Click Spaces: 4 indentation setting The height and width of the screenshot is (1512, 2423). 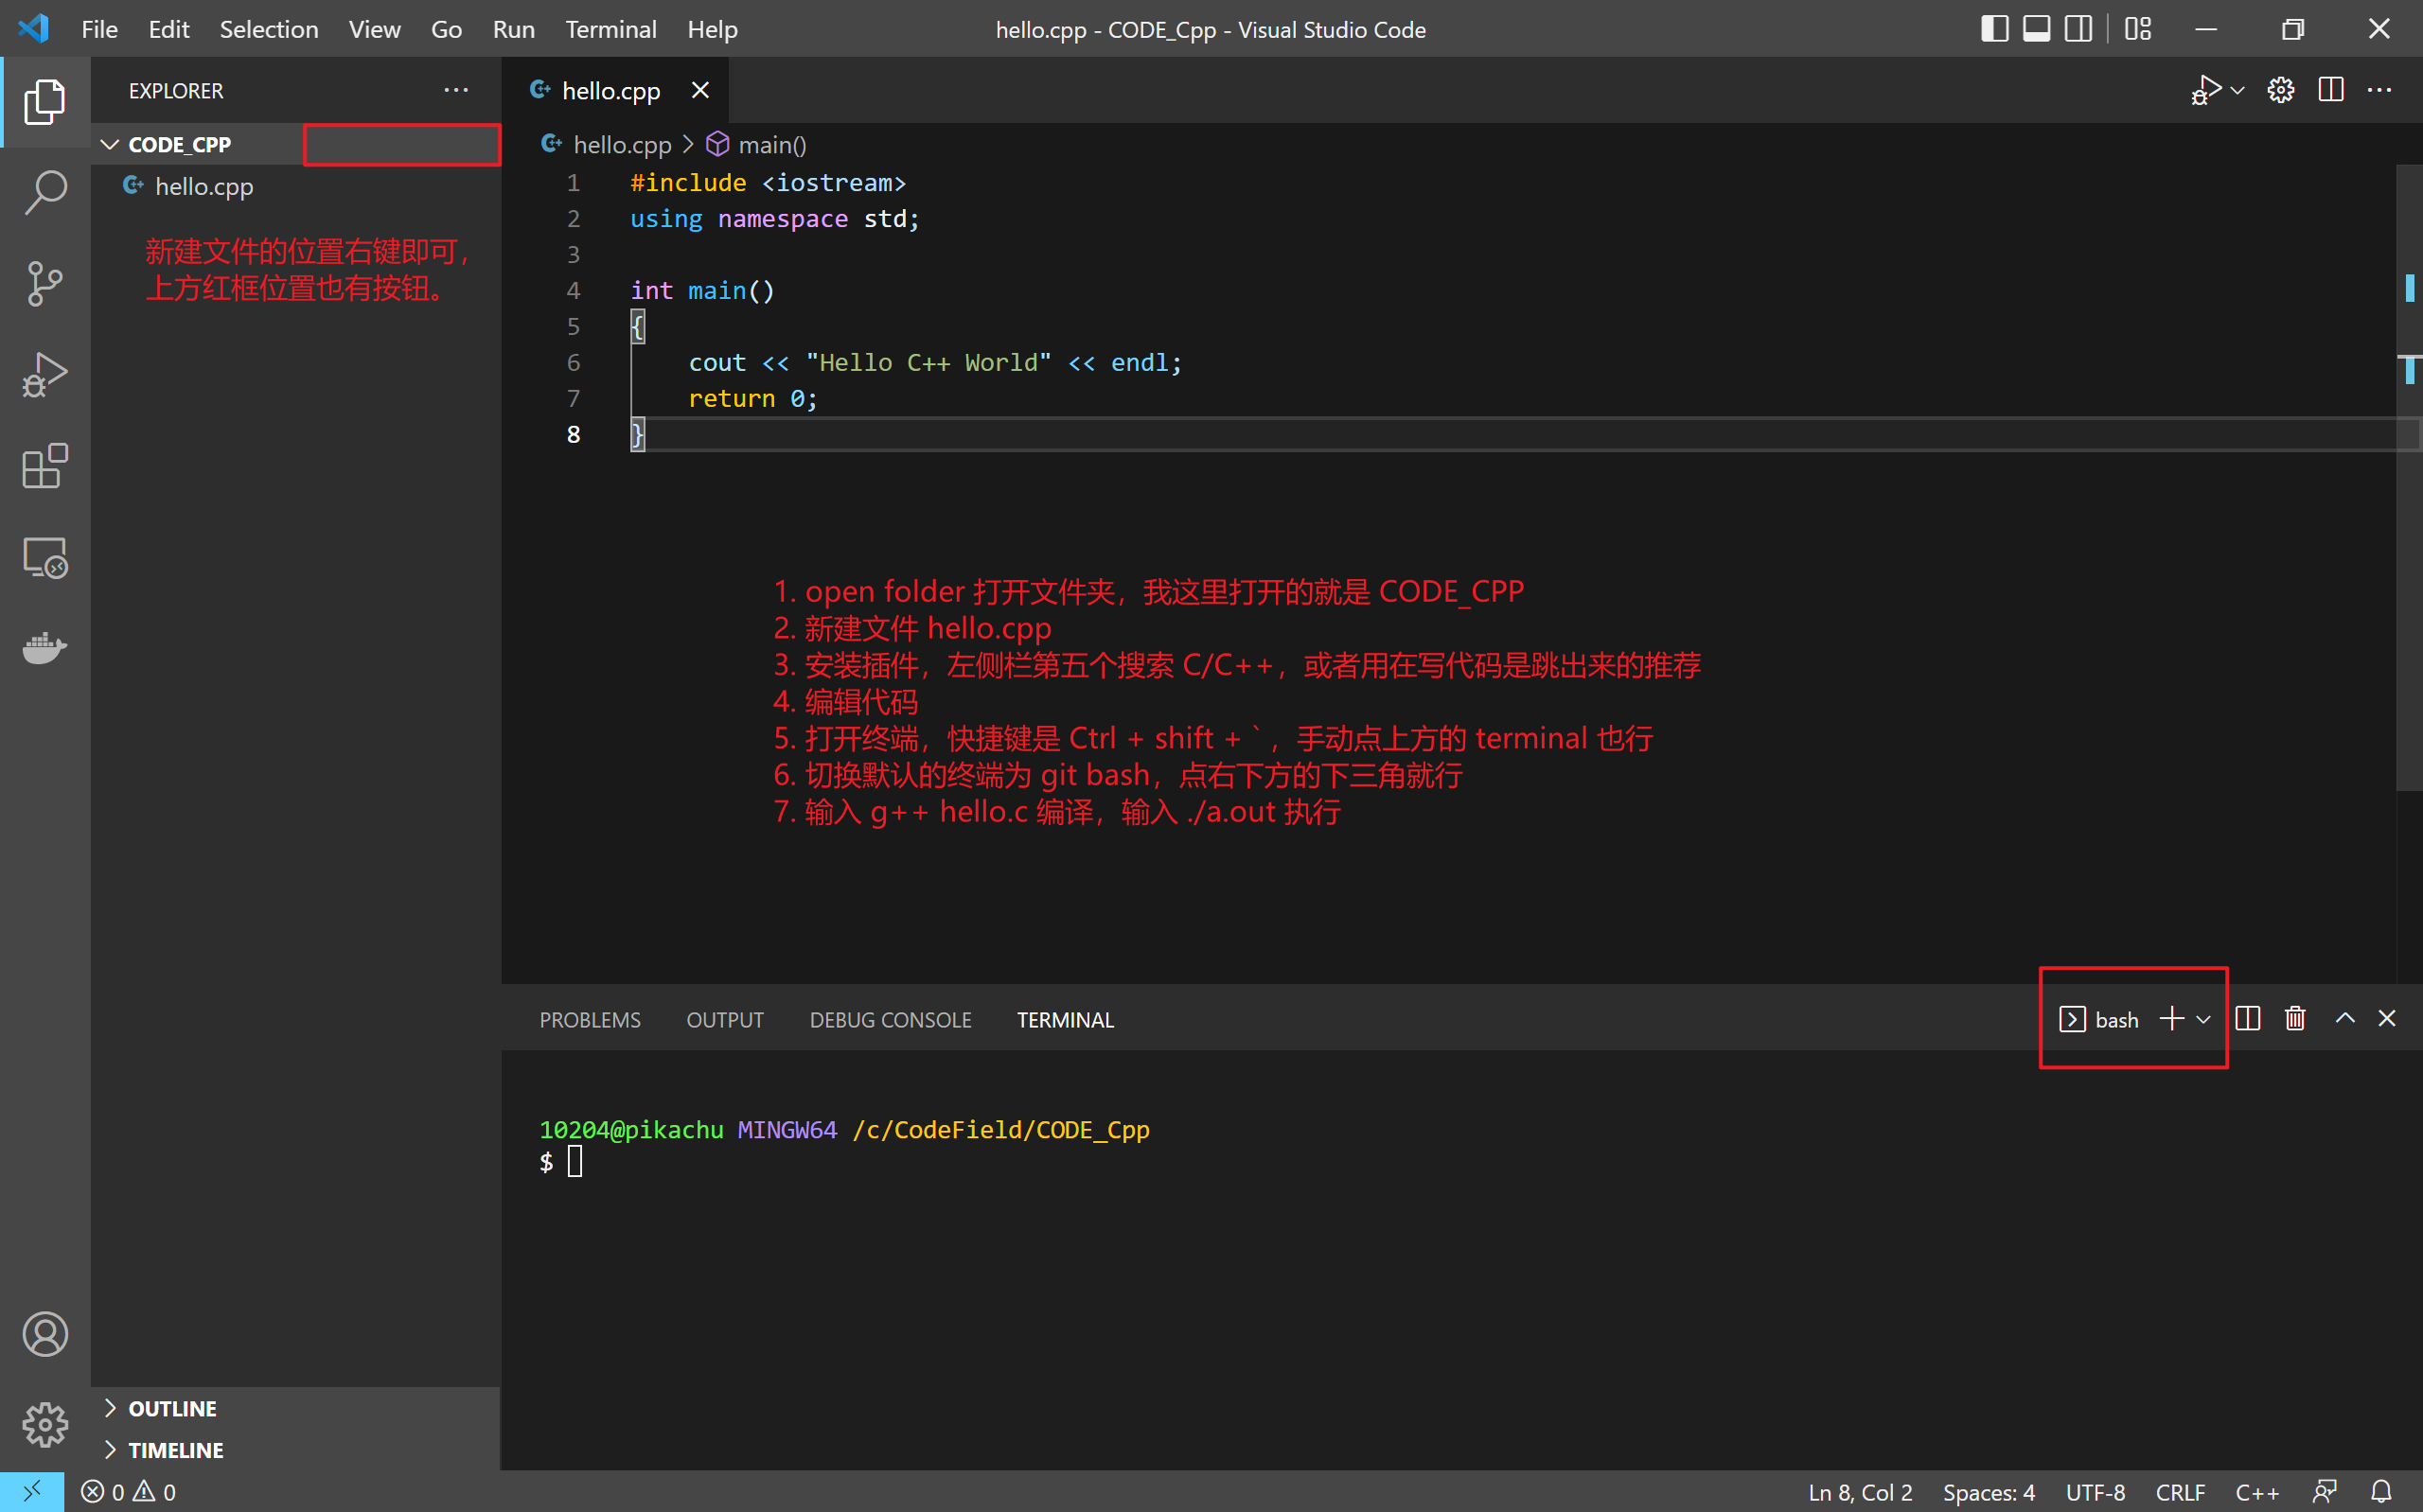[1988, 1492]
